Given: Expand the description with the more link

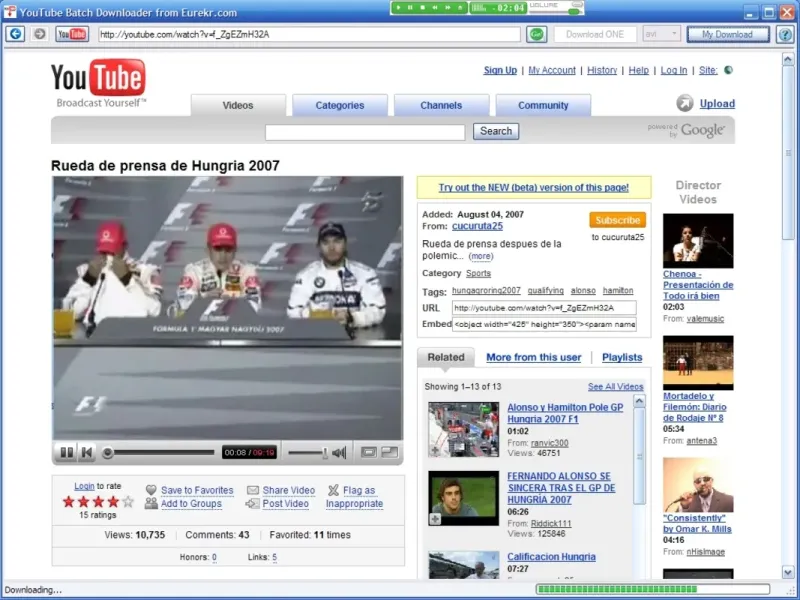Looking at the screenshot, I should (481, 256).
